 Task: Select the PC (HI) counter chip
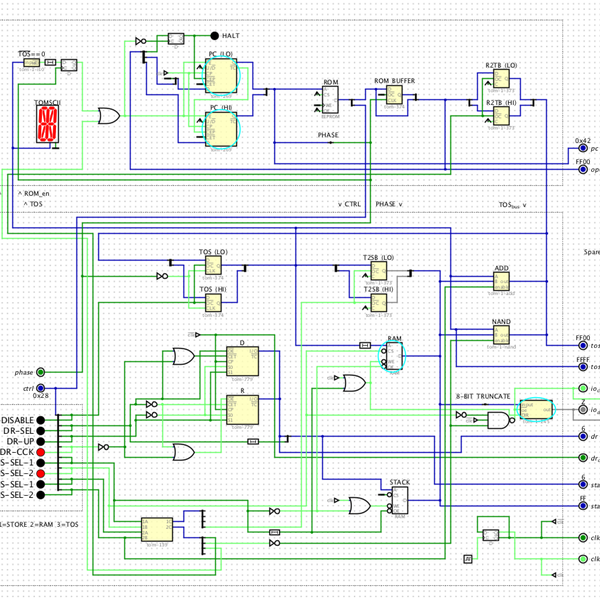click(221, 129)
